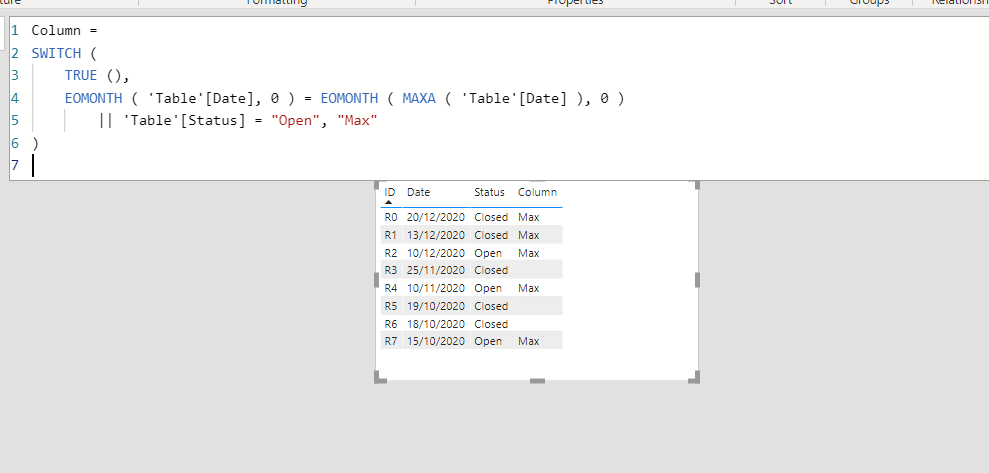Select the R5 cell in the ID column
The image size is (989, 473).
click(391, 306)
